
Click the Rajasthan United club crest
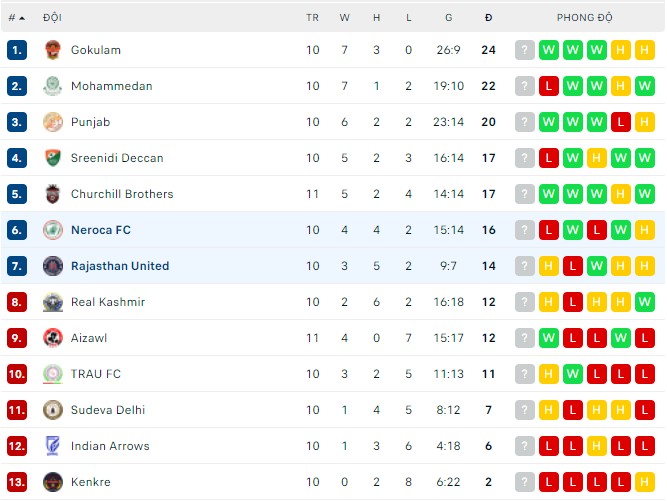(x=53, y=266)
